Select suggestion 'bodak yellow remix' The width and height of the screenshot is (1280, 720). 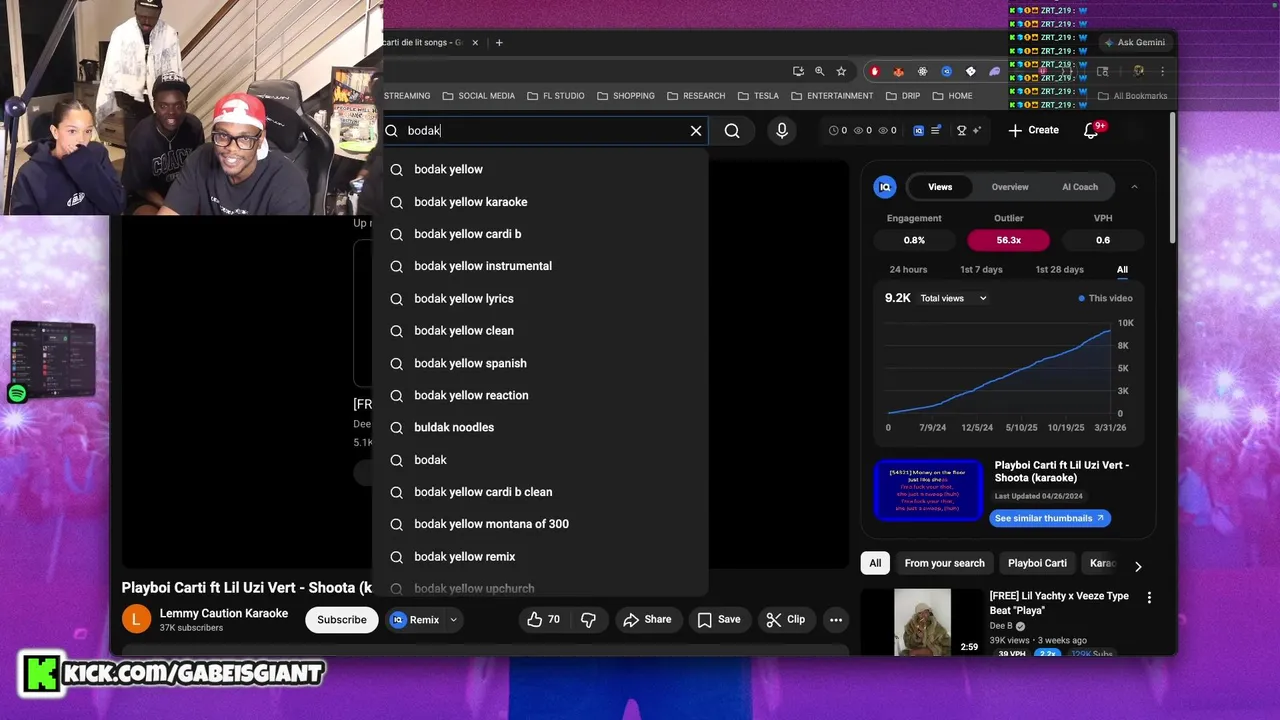pos(540,556)
